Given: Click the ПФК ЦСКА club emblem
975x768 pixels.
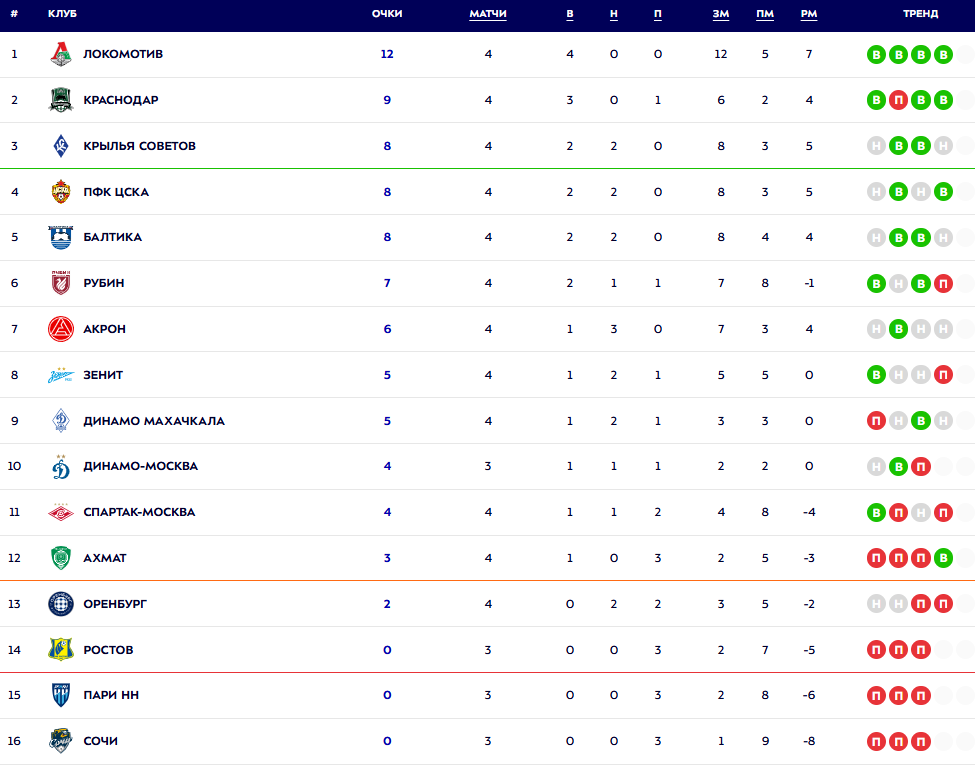Looking at the screenshot, I should [x=61, y=192].
